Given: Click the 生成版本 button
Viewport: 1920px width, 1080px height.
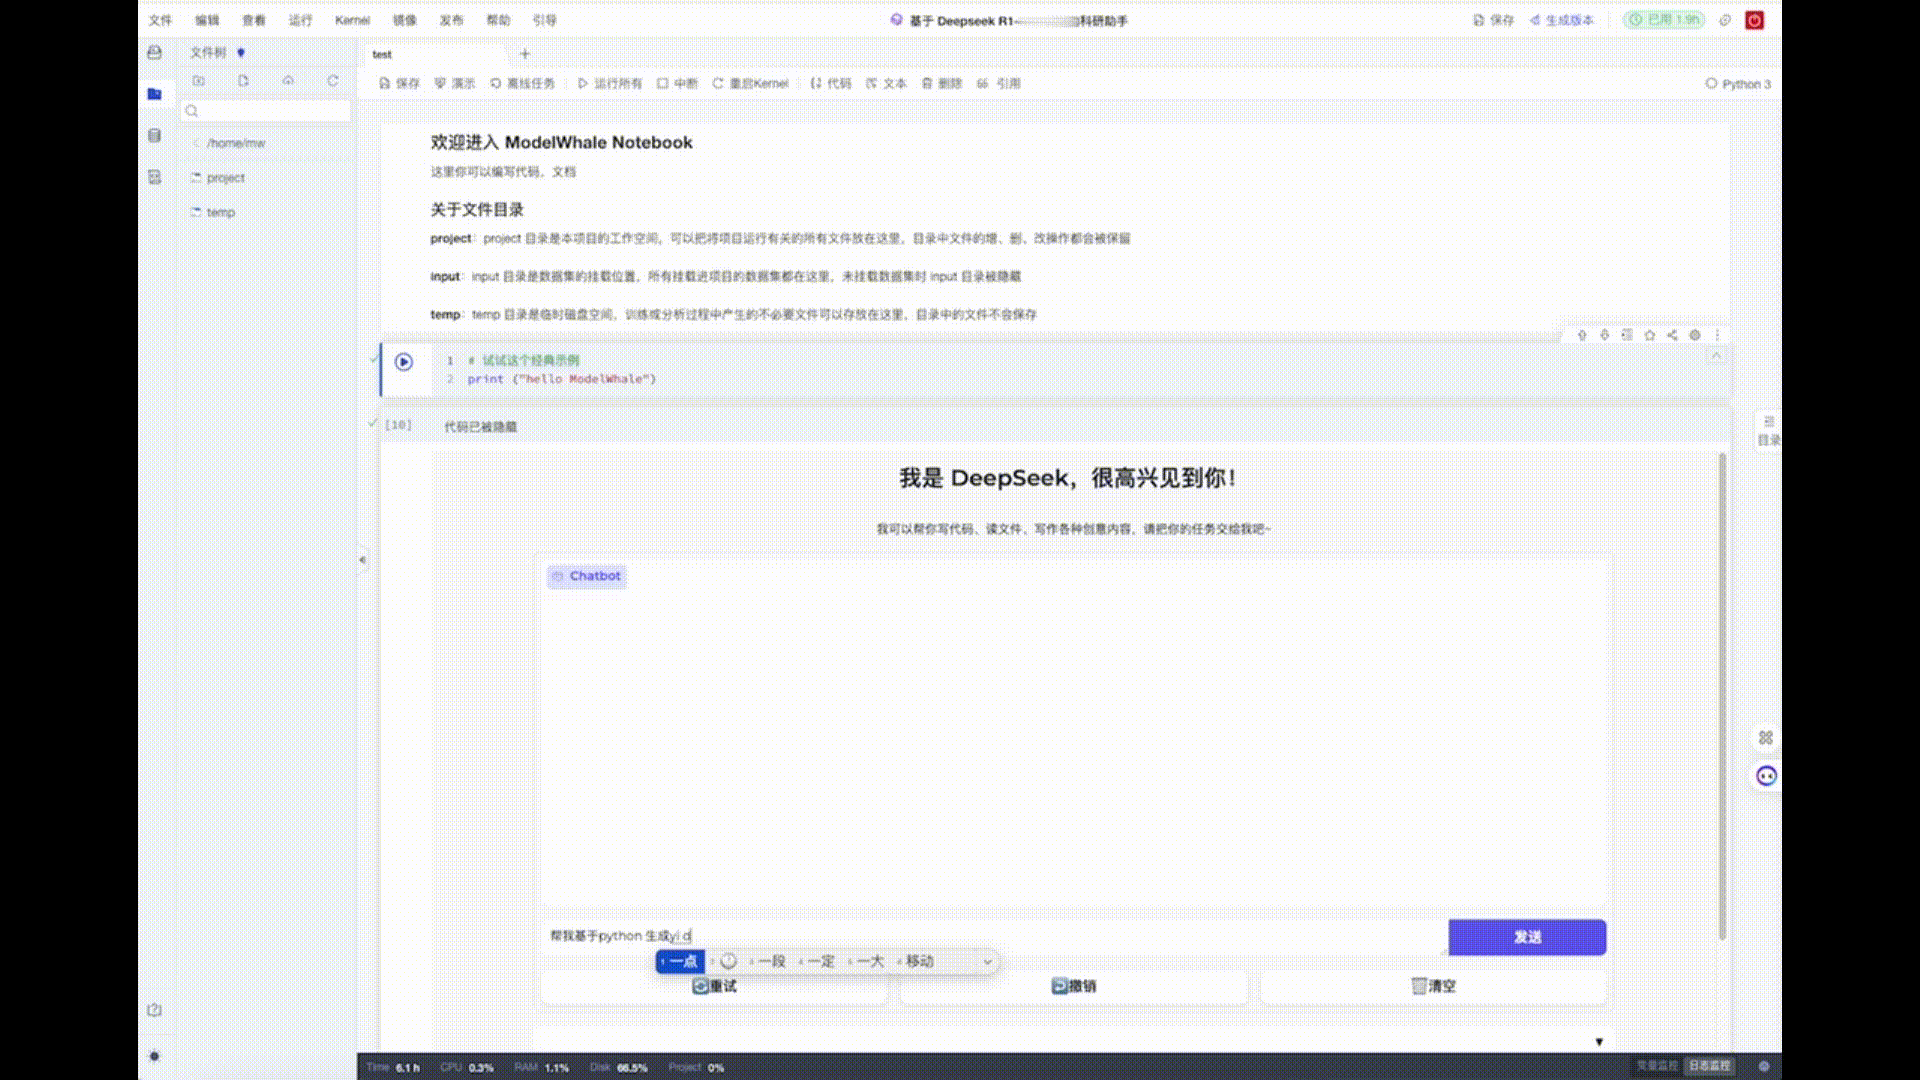Looking at the screenshot, I should pos(1561,20).
